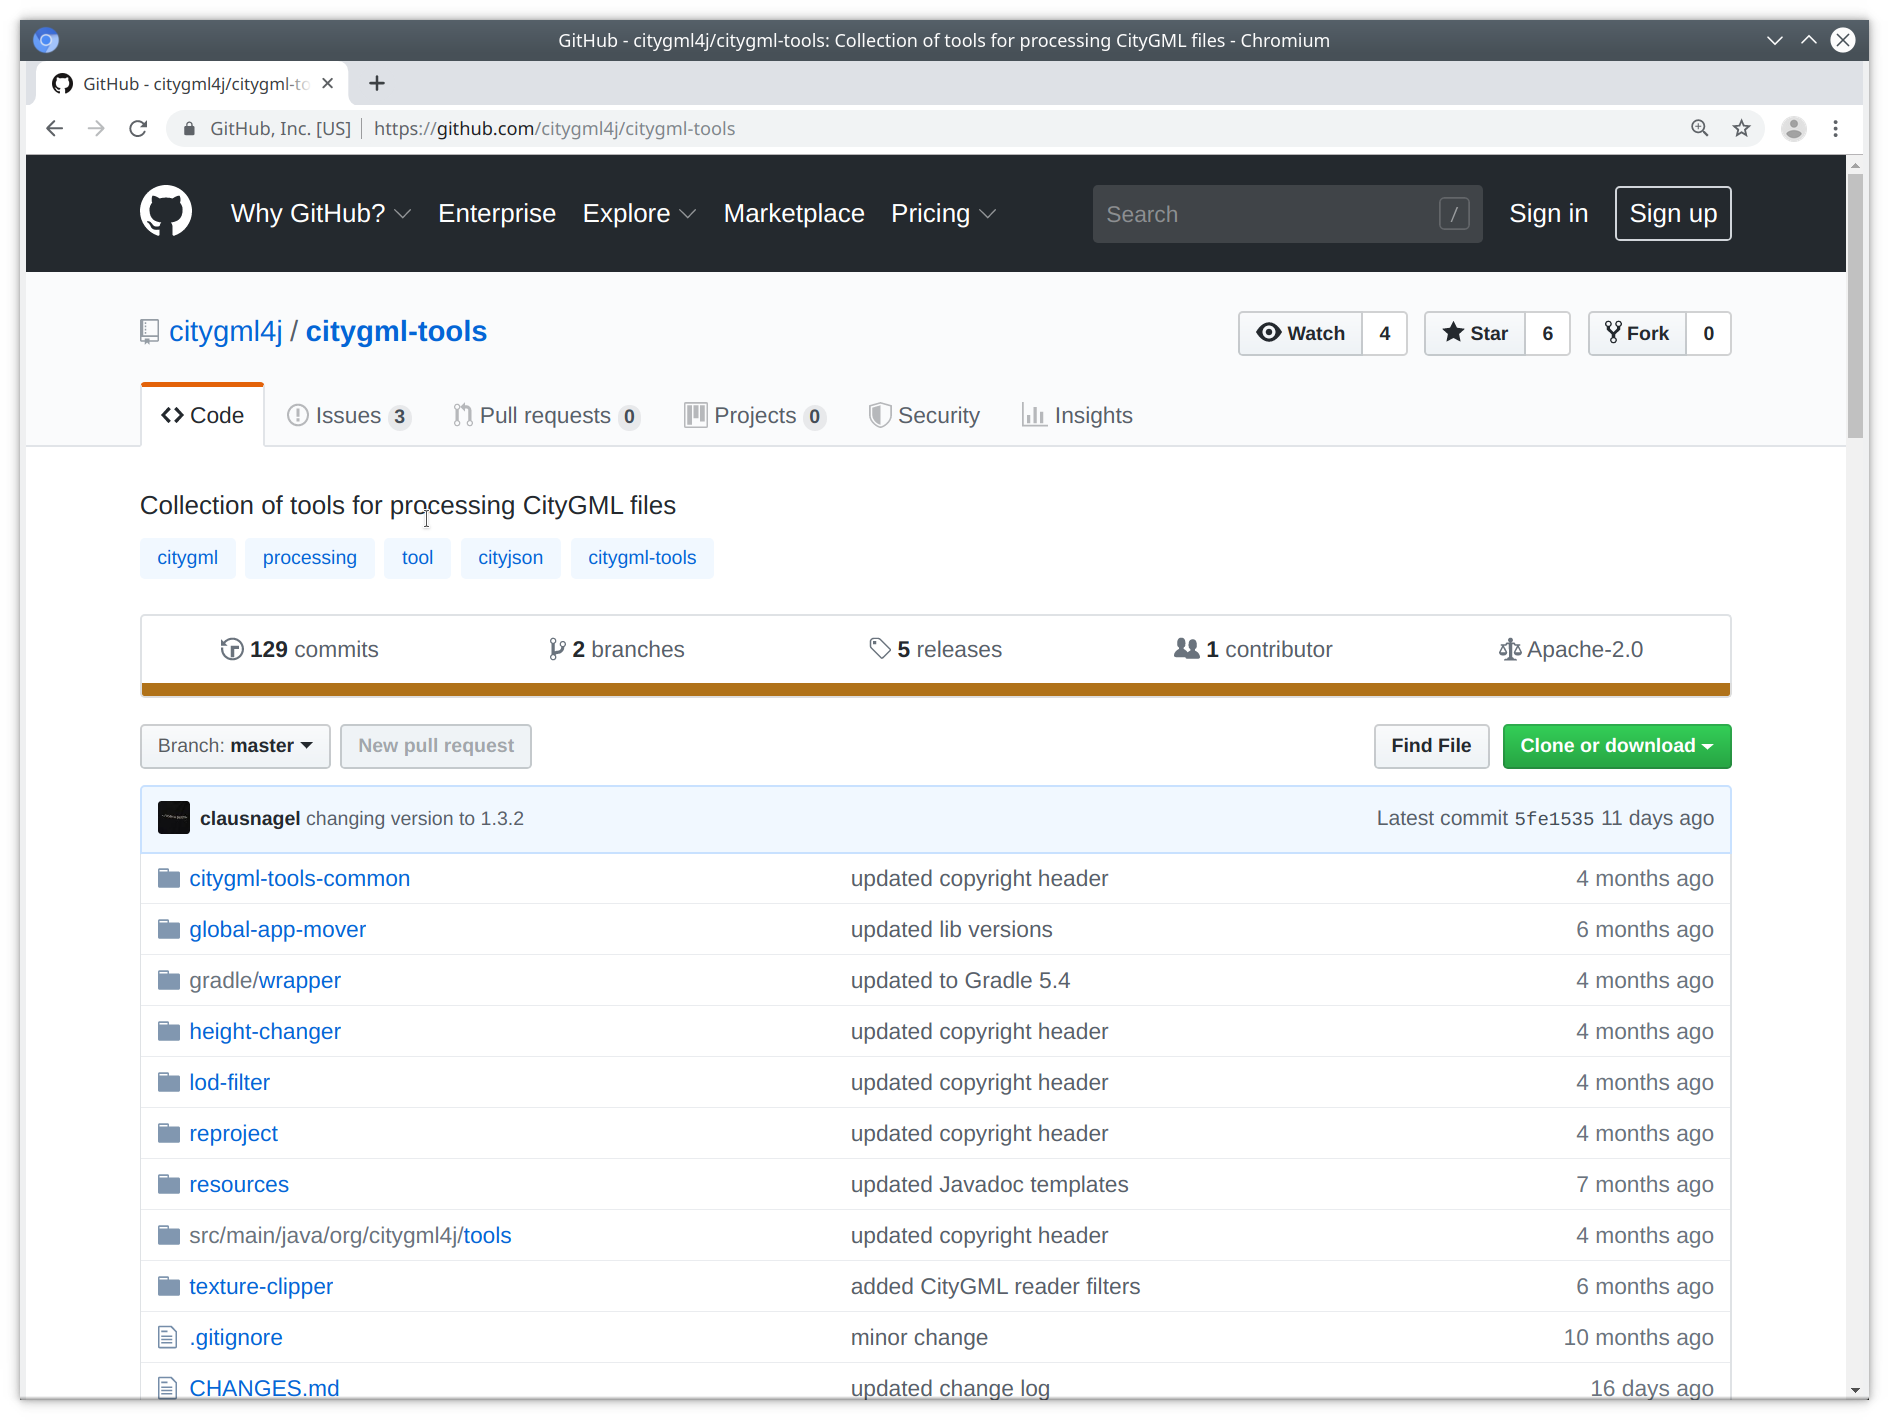Image resolution: width=1889 pixels, height=1420 pixels.
Task: View the 129 commits history
Action: [299, 650]
